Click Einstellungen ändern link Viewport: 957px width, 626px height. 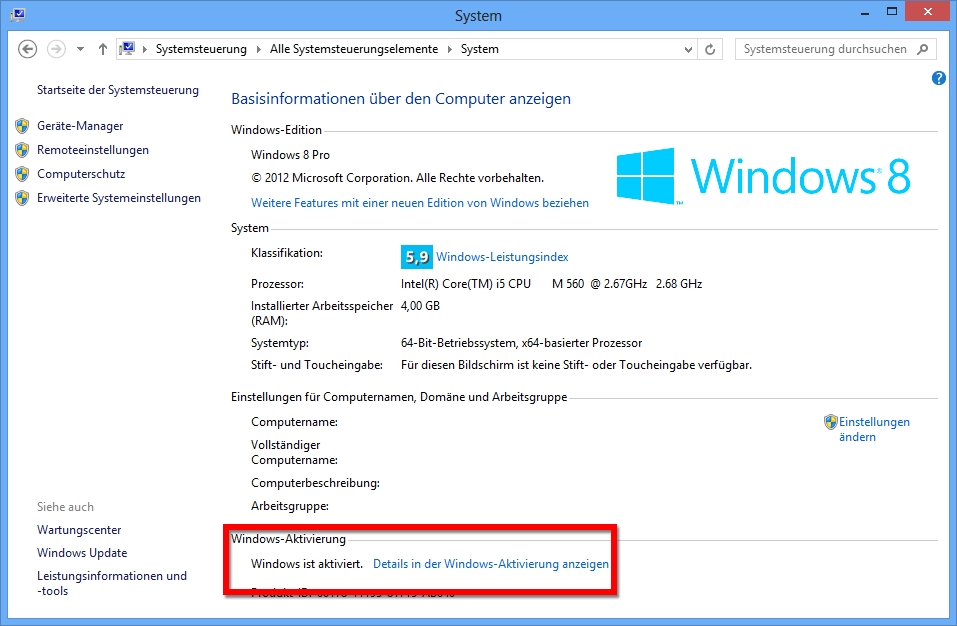click(874, 430)
